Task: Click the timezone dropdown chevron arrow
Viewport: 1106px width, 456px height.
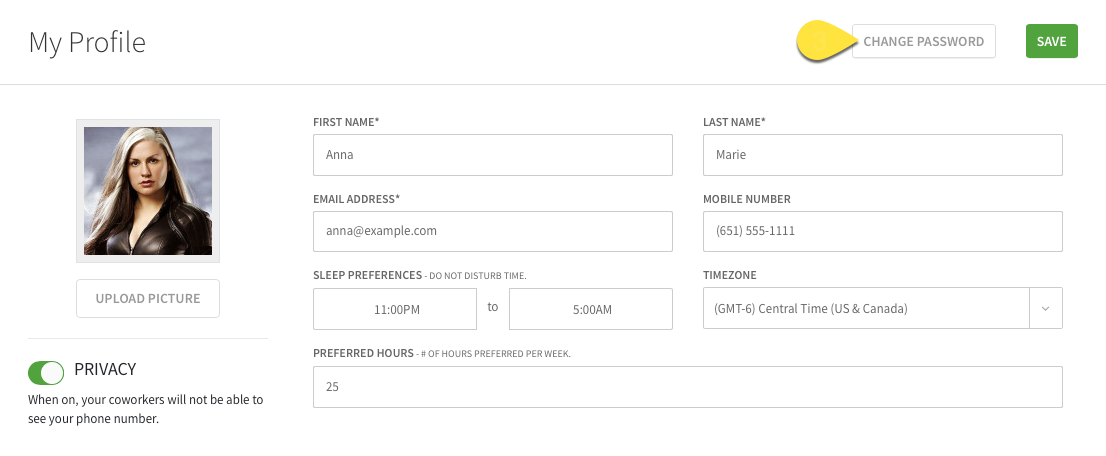Action: [1046, 309]
